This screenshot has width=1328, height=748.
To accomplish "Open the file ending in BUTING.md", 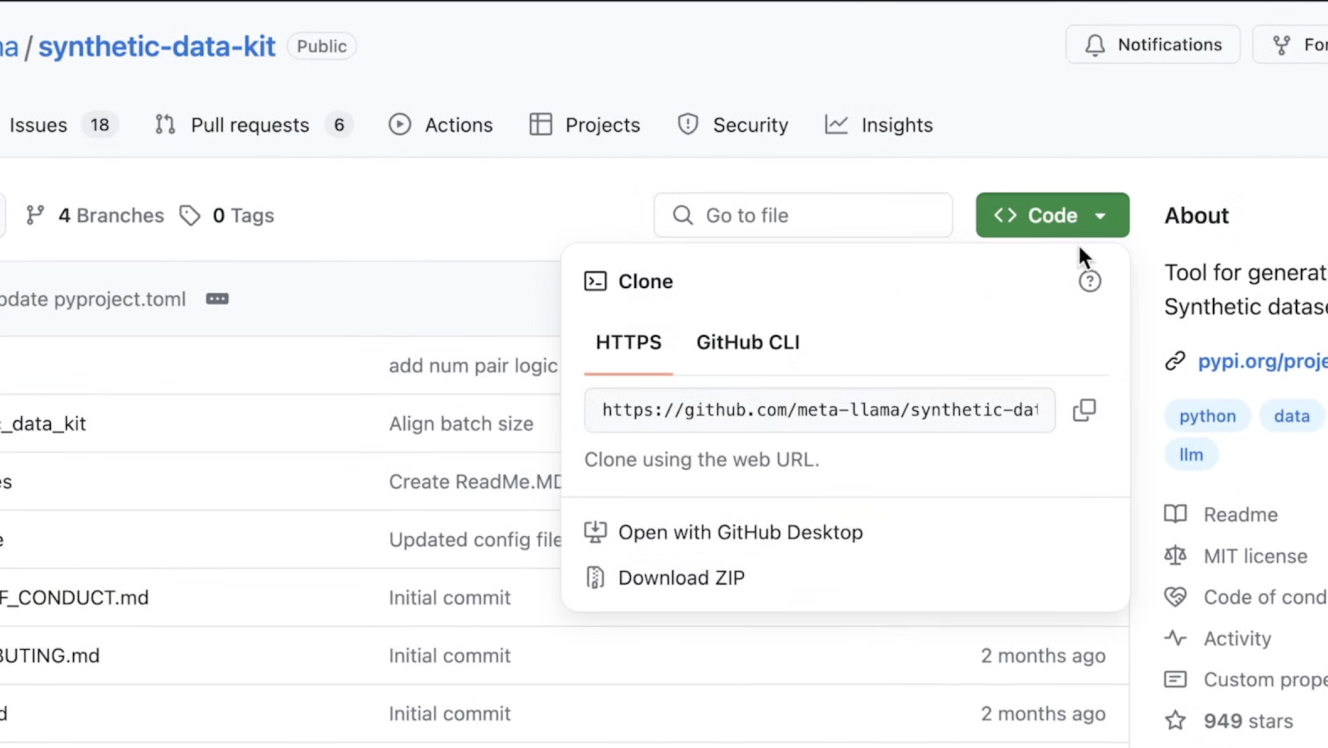I will [x=50, y=656].
